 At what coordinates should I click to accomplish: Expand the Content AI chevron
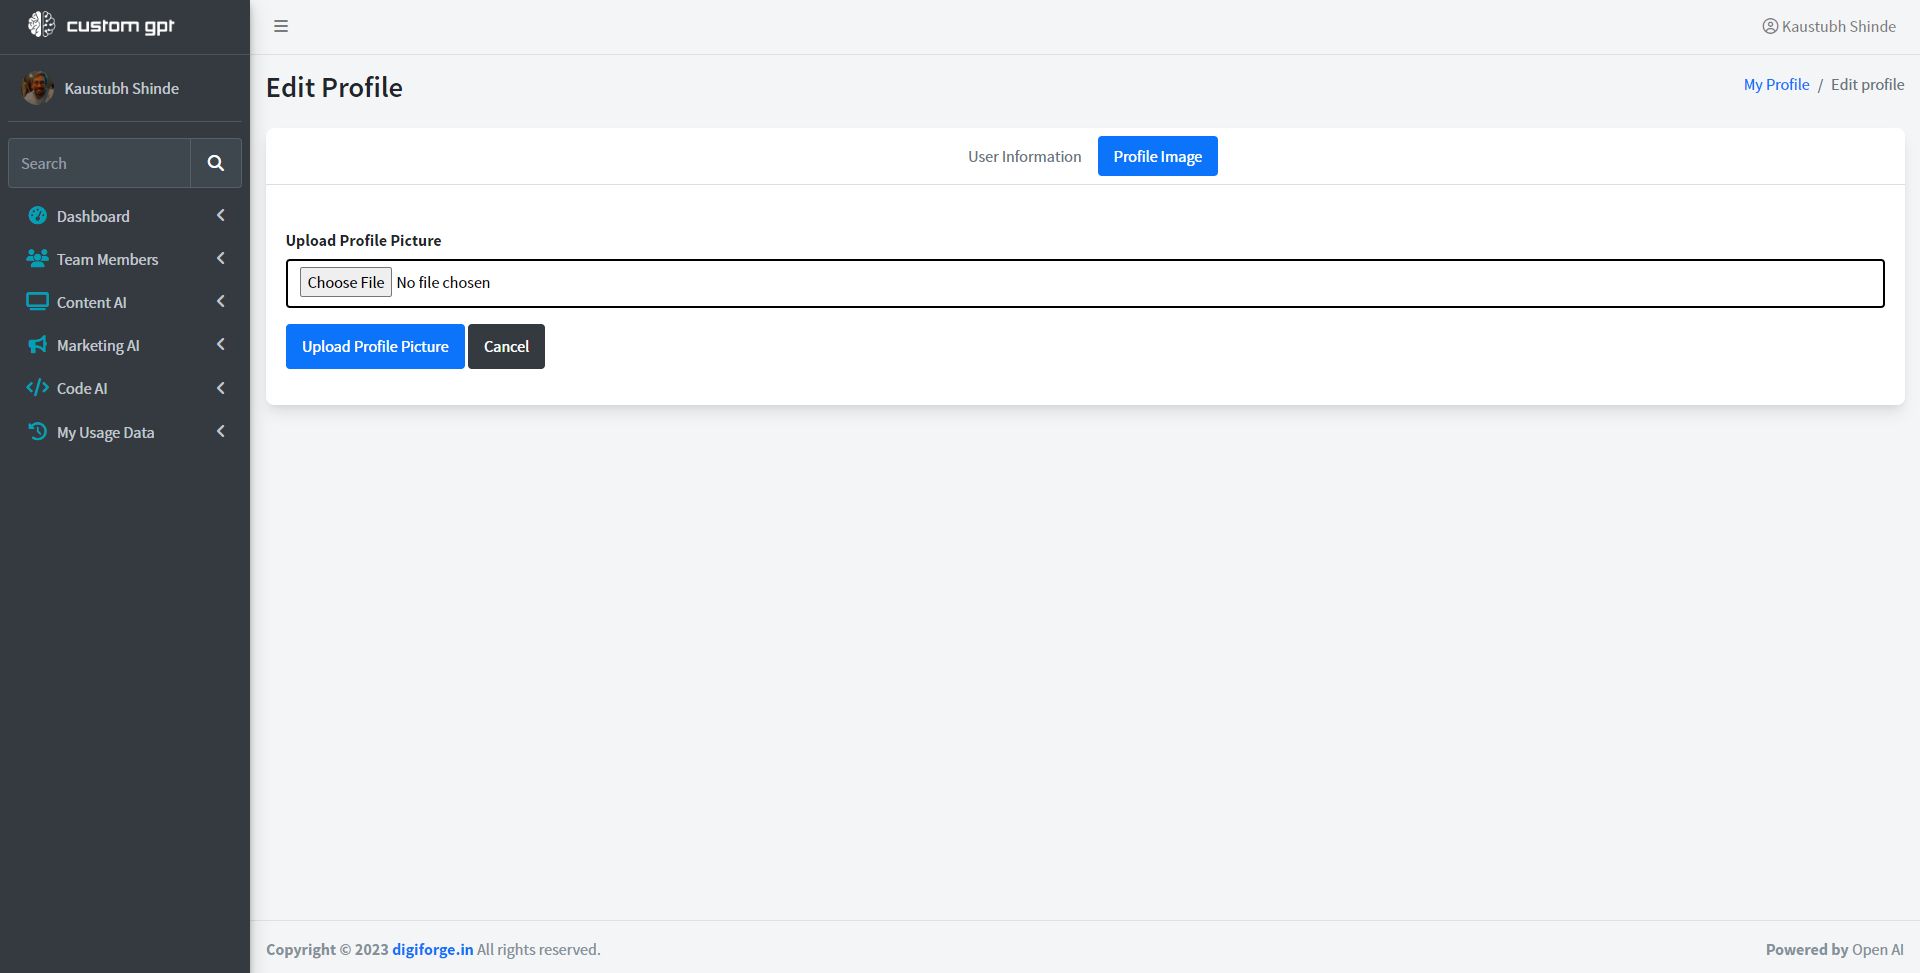(221, 301)
